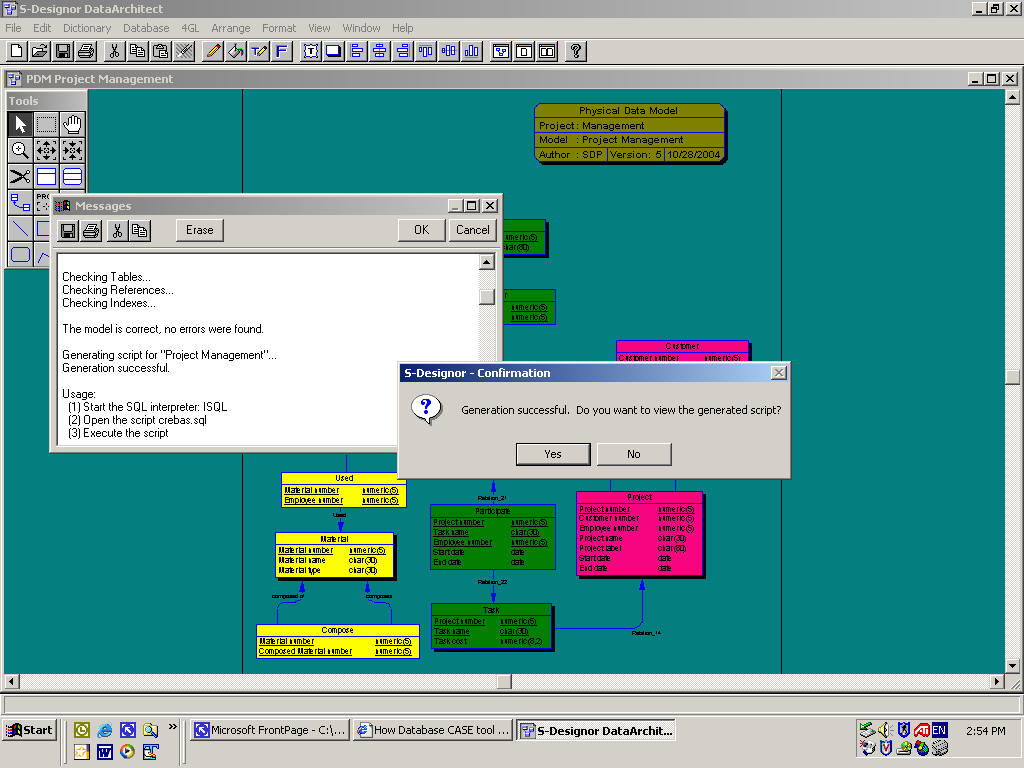The width and height of the screenshot is (1024, 768).
Task: Select the Grabber hand tool
Action: coord(71,124)
